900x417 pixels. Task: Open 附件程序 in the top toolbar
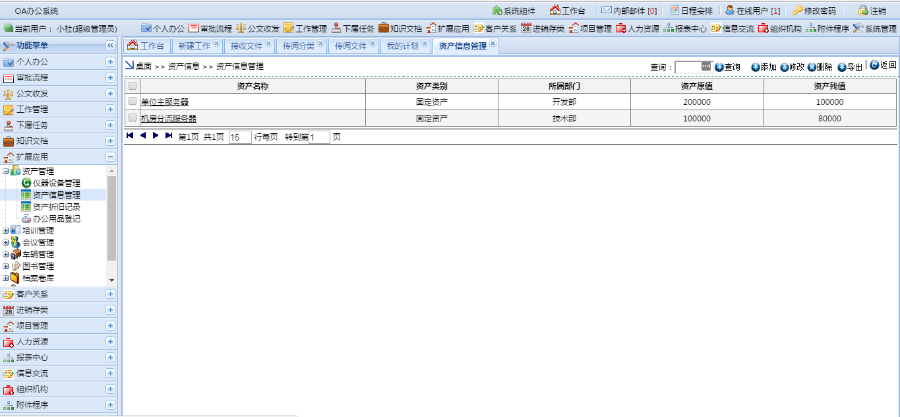click(x=827, y=28)
